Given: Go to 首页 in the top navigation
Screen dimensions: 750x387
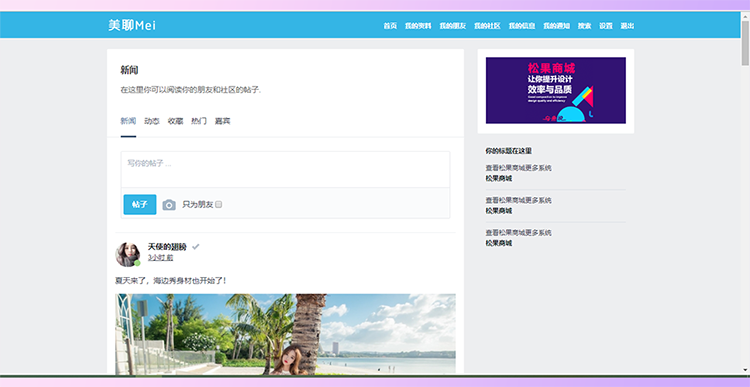Looking at the screenshot, I should point(390,26).
